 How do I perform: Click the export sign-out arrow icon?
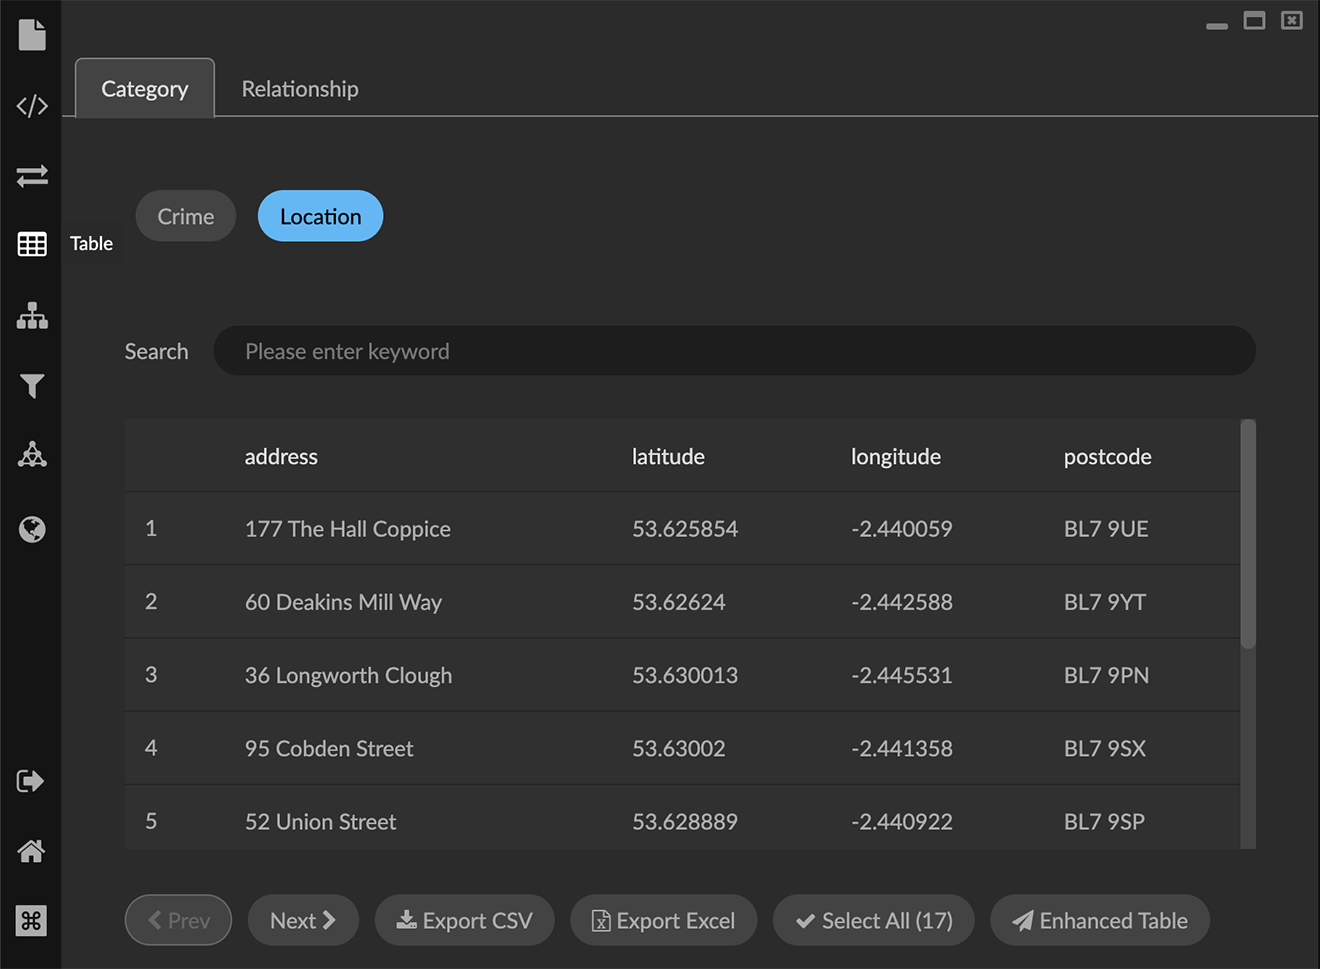tap(31, 781)
